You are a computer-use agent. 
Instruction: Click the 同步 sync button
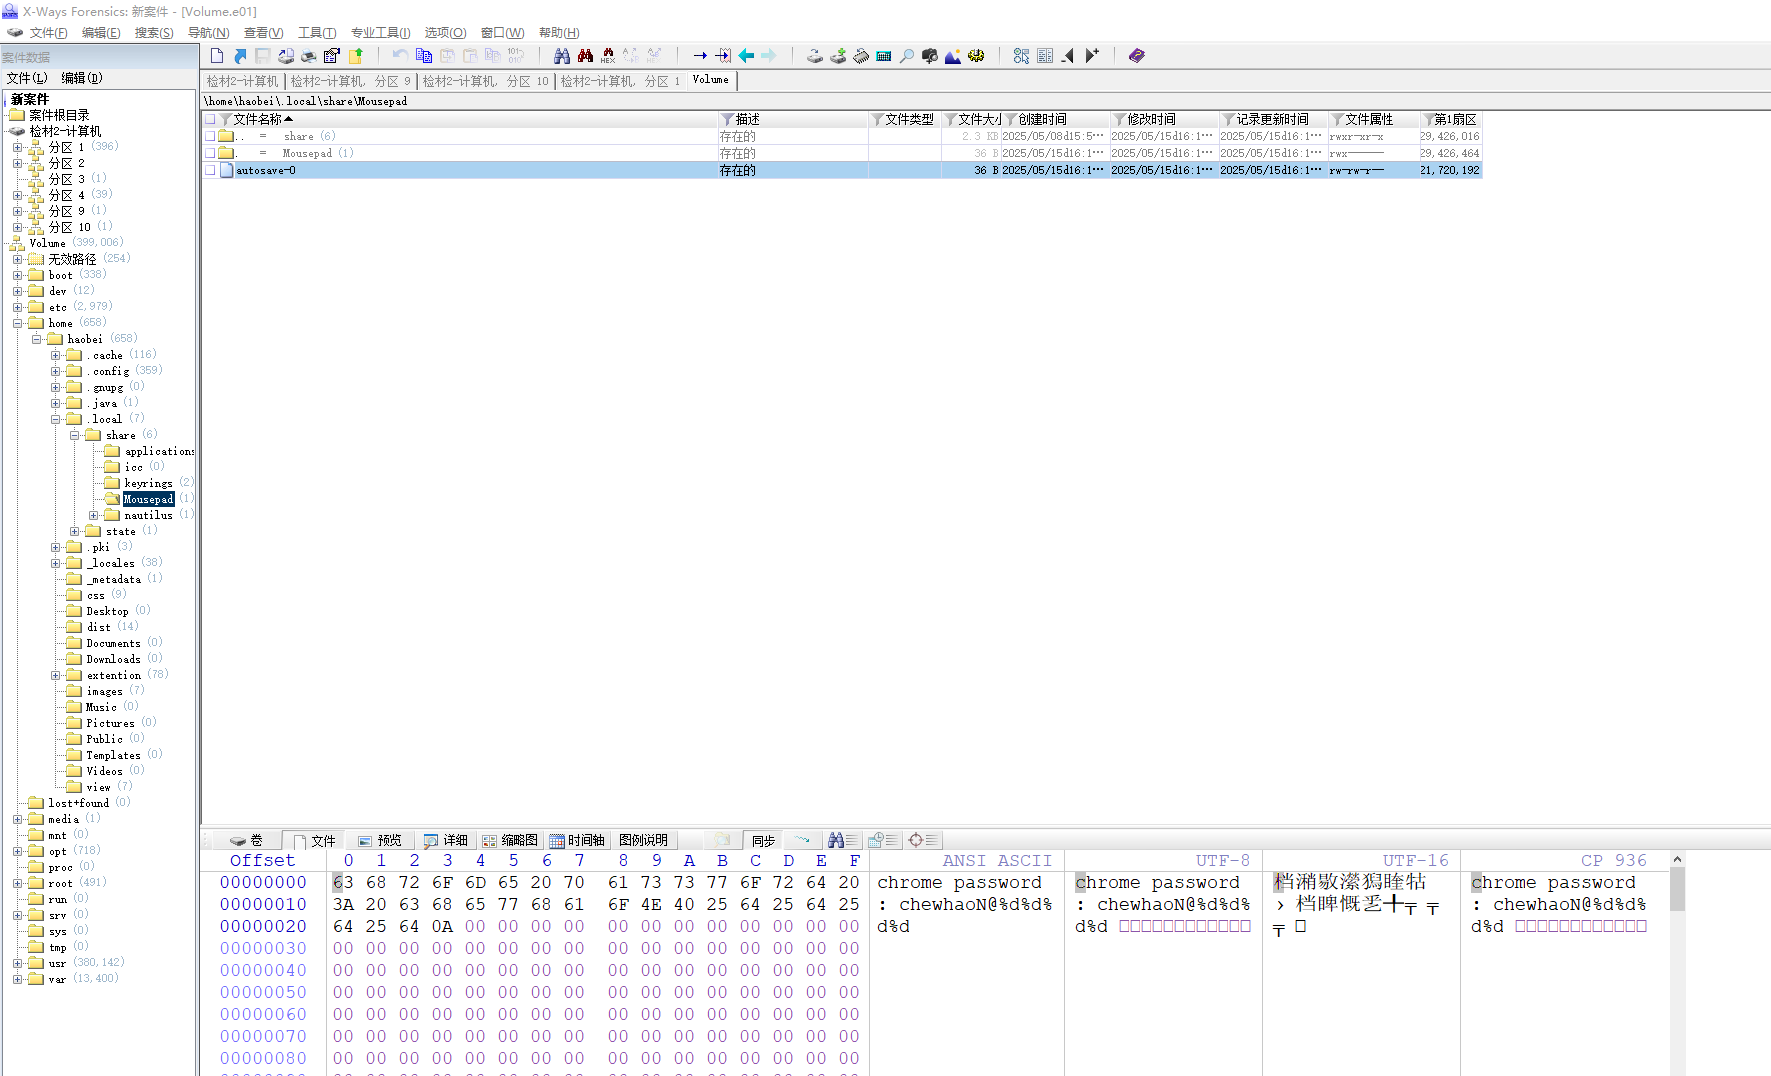[x=763, y=841]
